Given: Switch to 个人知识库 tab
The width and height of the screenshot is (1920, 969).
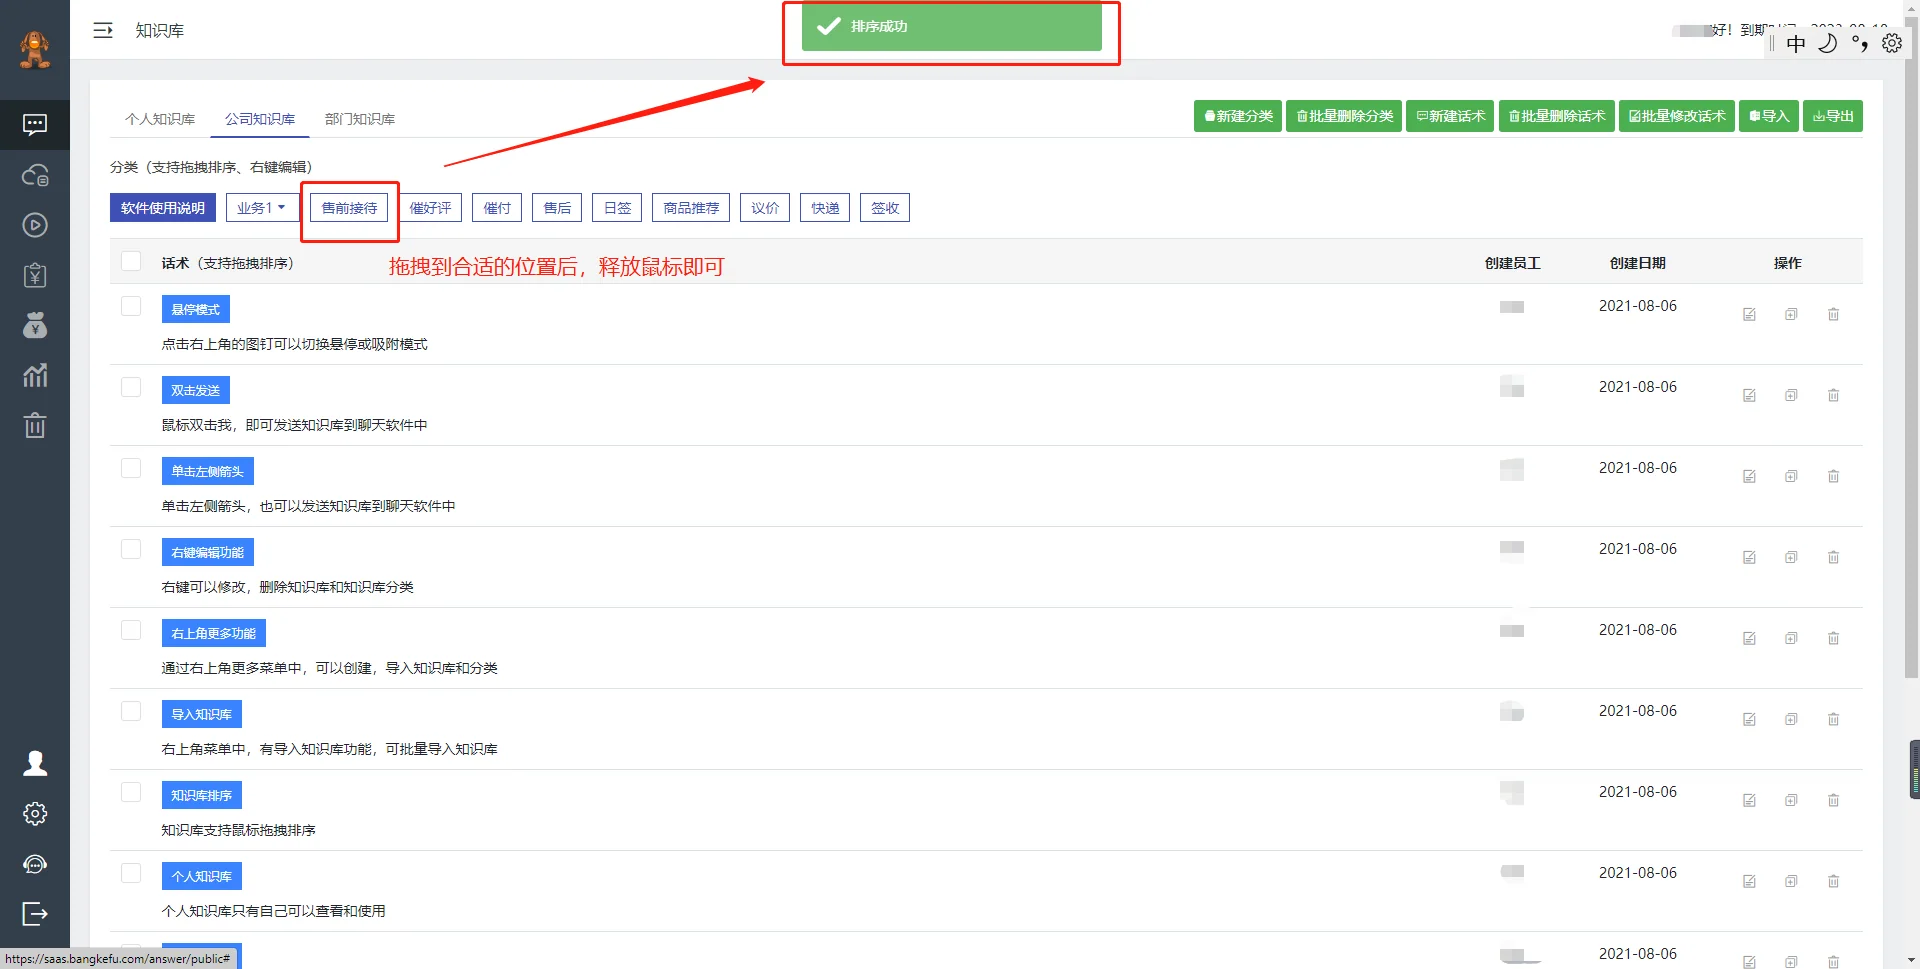Looking at the screenshot, I should 160,119.
